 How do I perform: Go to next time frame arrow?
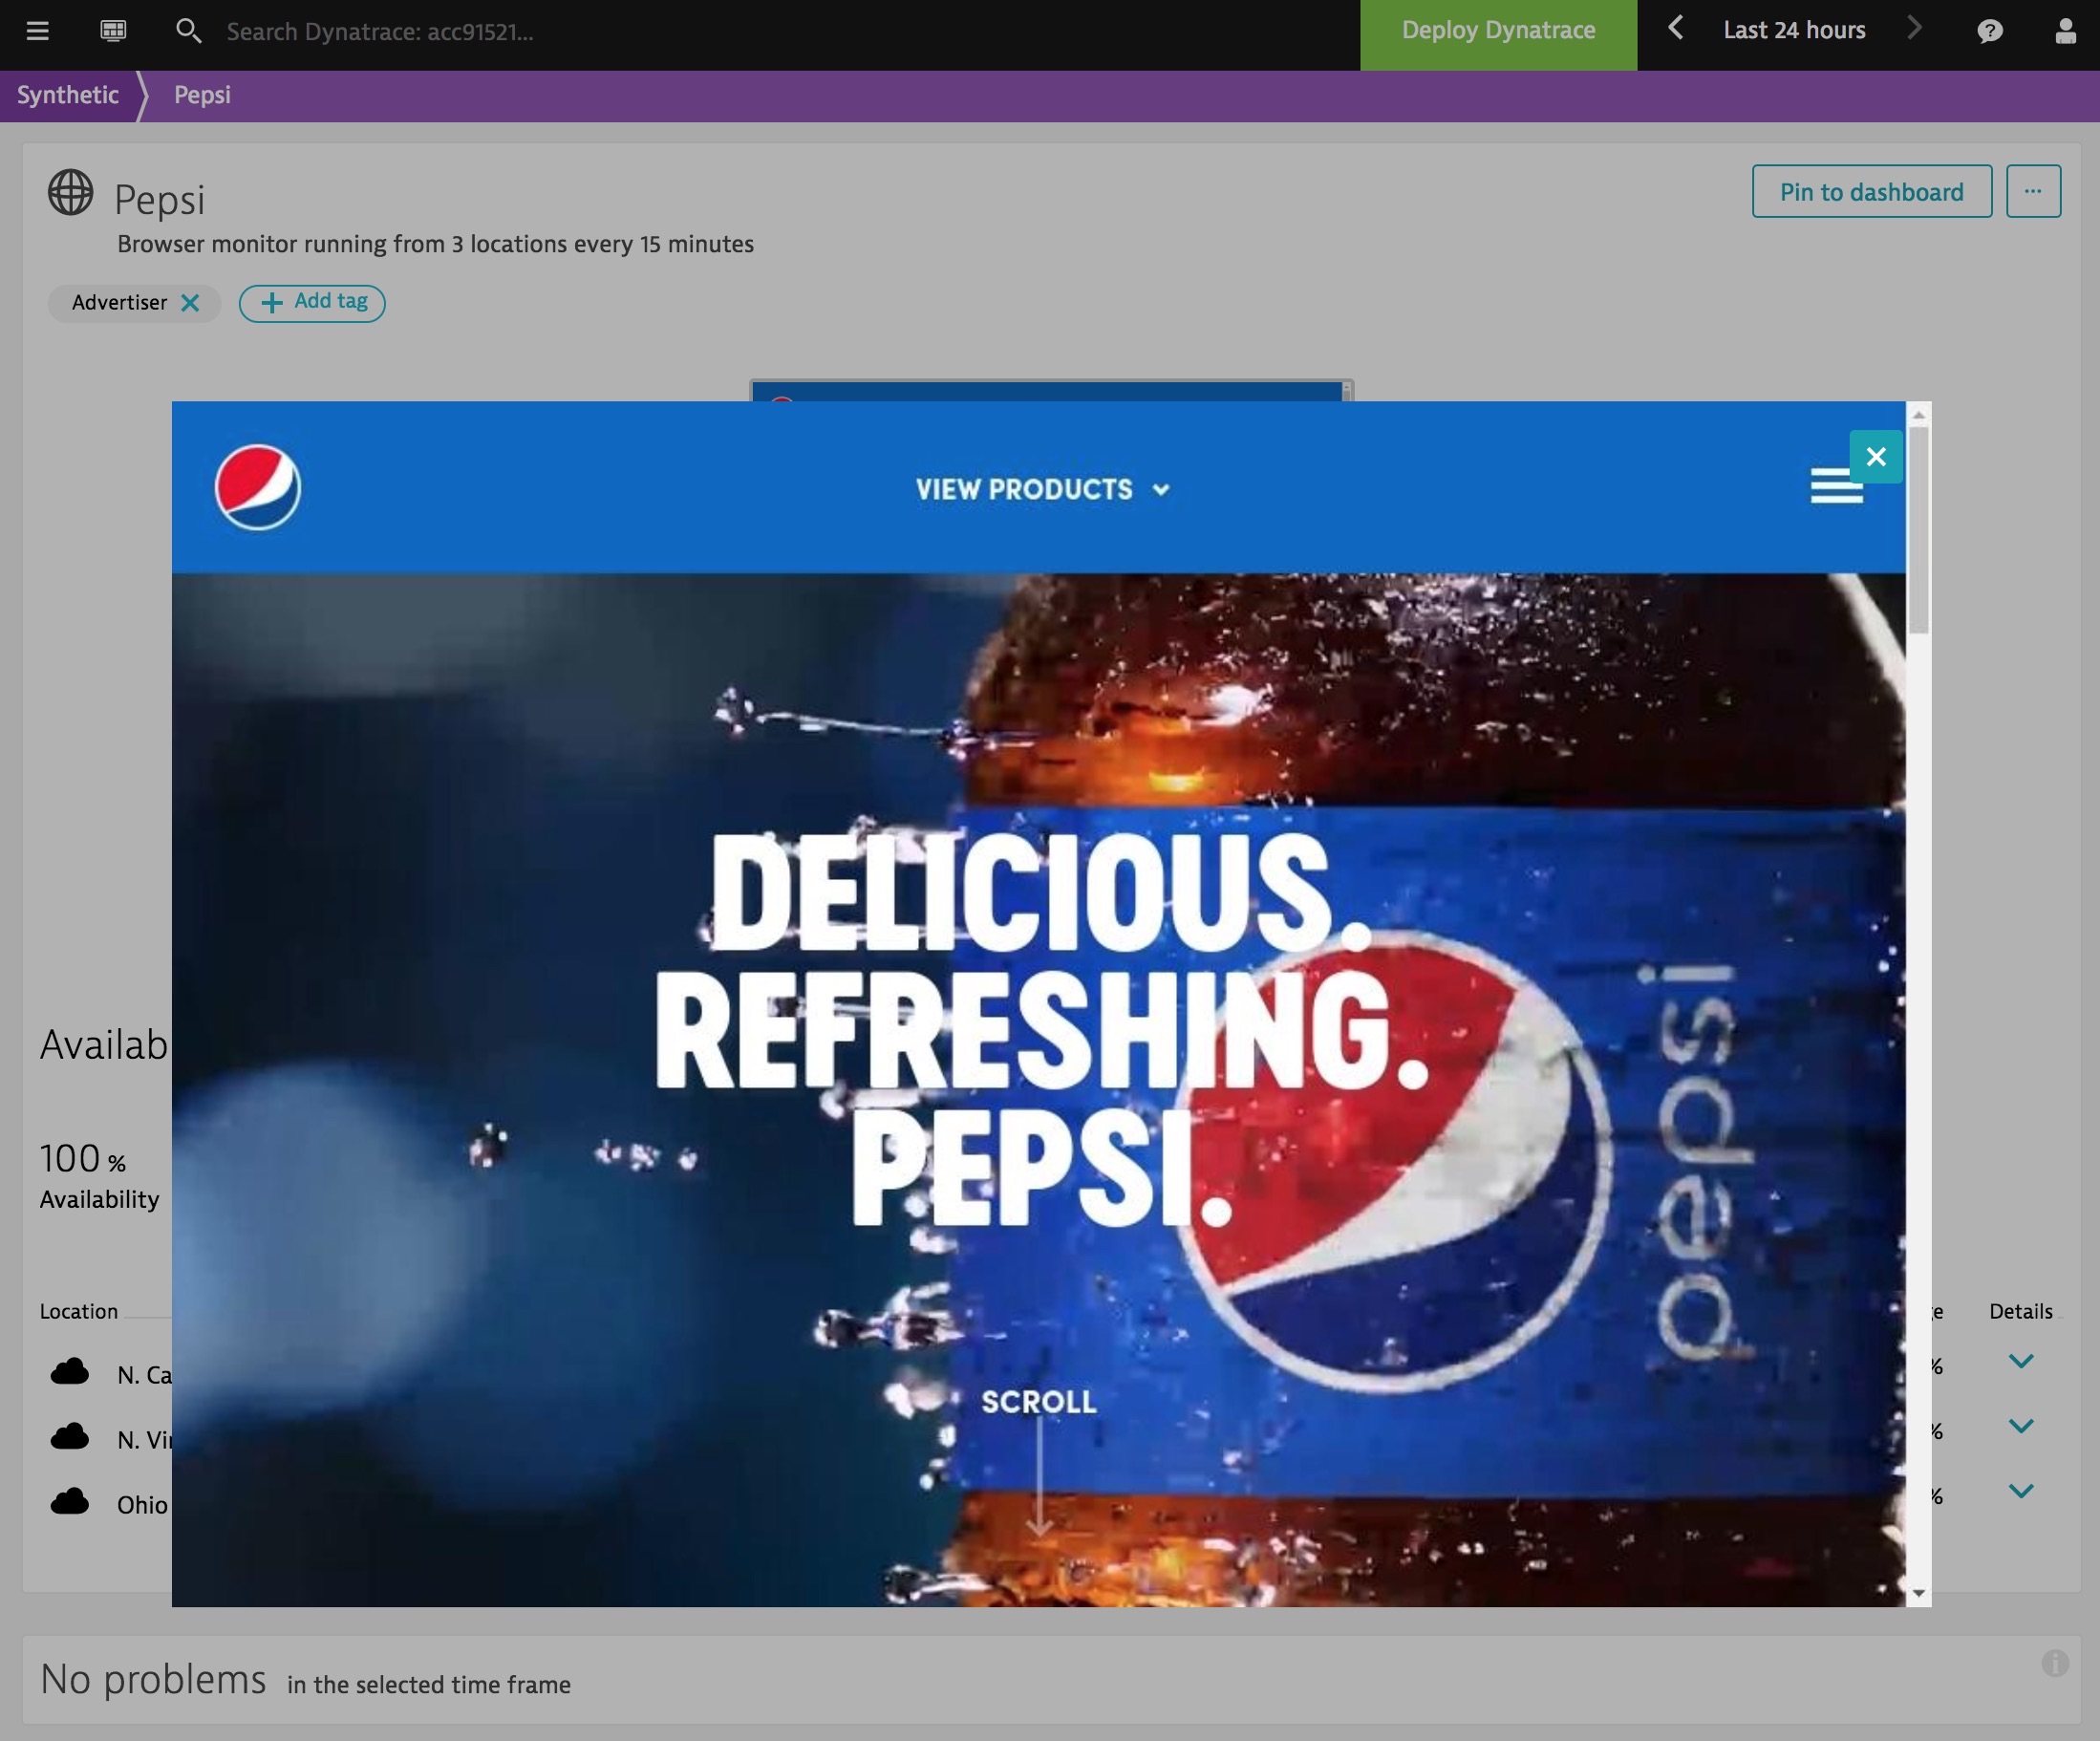(x=1914, y=29)
